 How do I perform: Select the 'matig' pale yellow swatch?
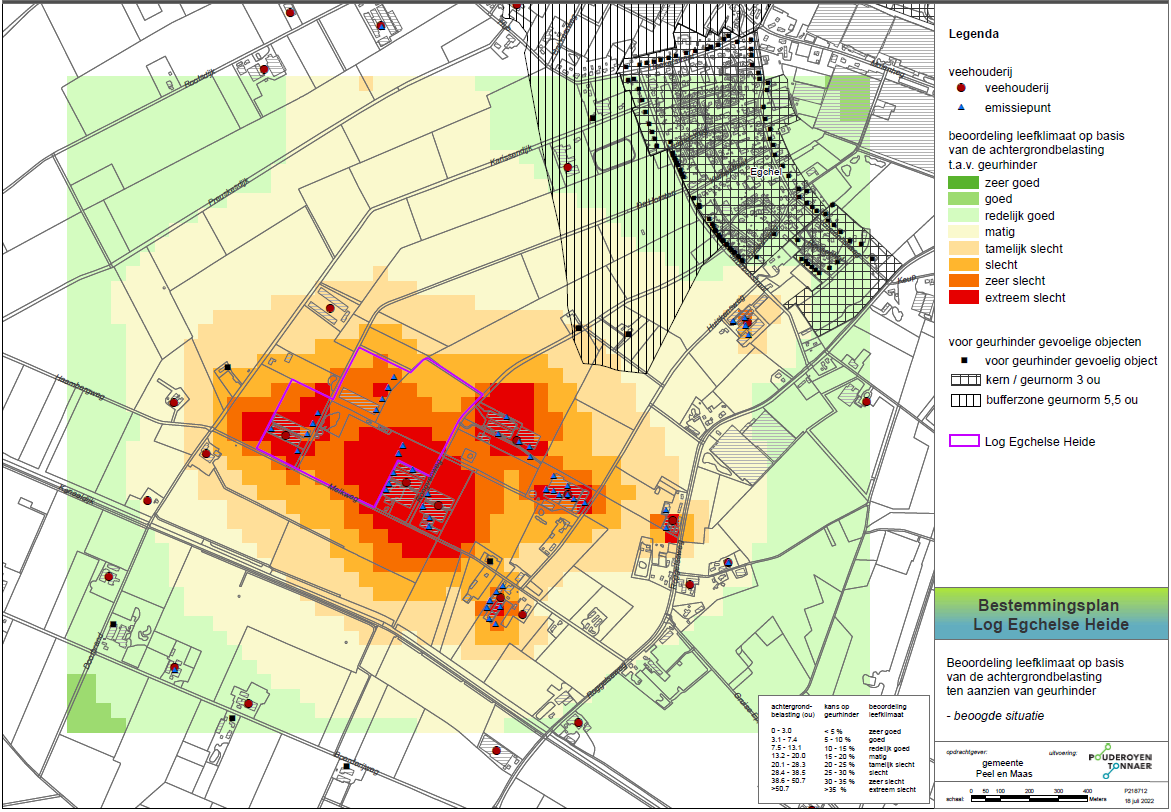pyautogui.click(x=963, y=232)
